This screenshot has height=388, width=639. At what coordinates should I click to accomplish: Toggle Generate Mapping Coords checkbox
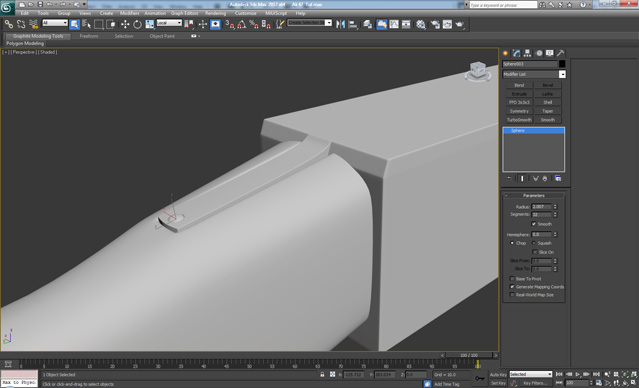pyautogui.click(x=512, y=287)
